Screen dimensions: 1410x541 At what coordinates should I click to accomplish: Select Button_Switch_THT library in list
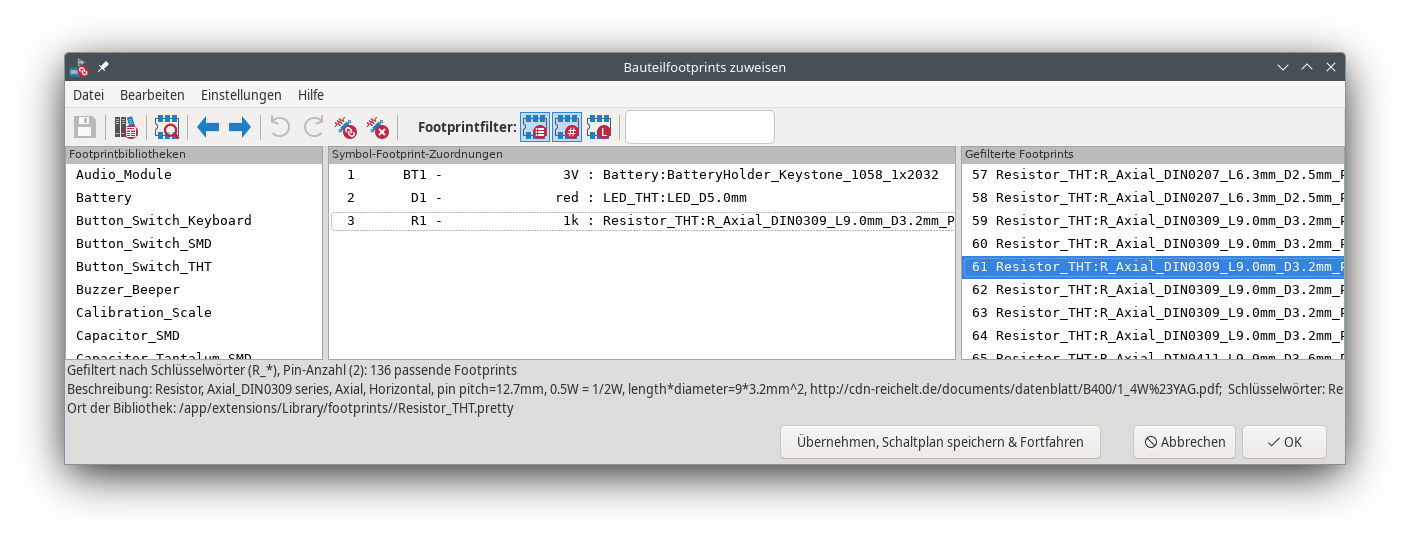tap(143, 266)
